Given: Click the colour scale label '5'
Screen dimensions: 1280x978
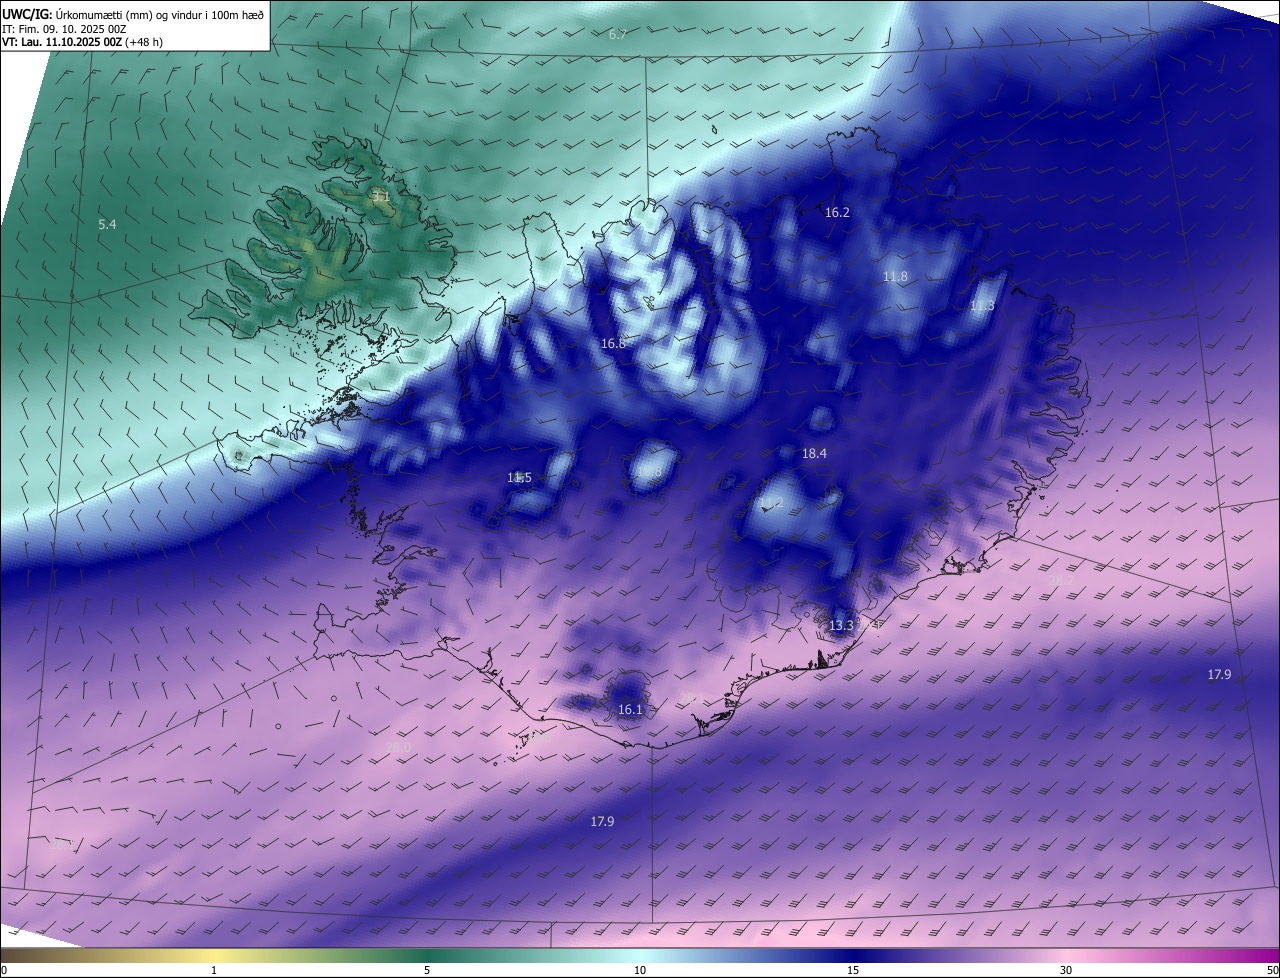Looking at the screenshot, I should (x=427, y=970).
